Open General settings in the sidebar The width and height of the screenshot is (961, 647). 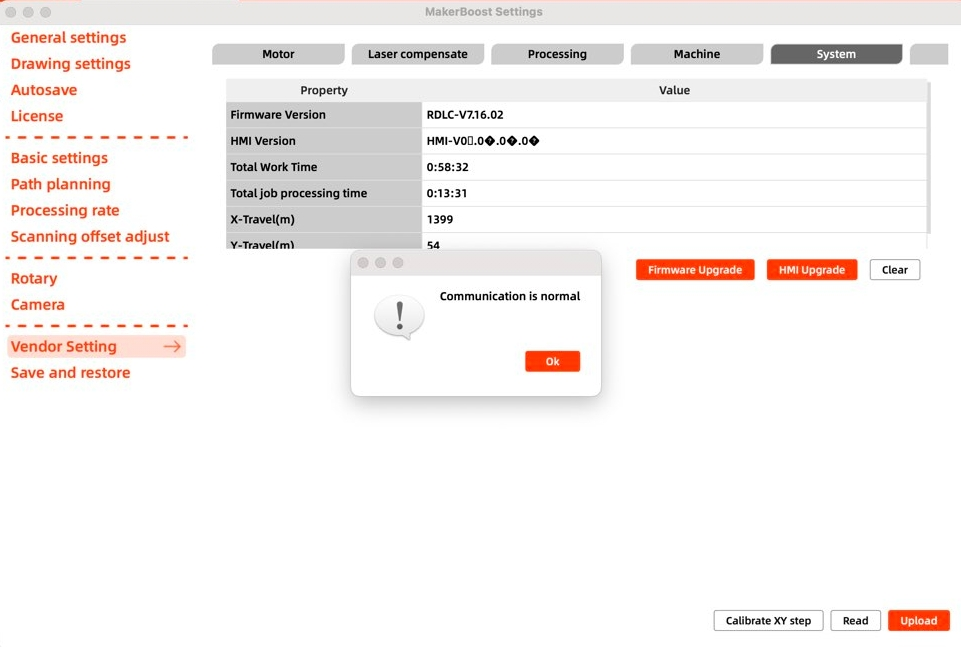click(68, 38)
